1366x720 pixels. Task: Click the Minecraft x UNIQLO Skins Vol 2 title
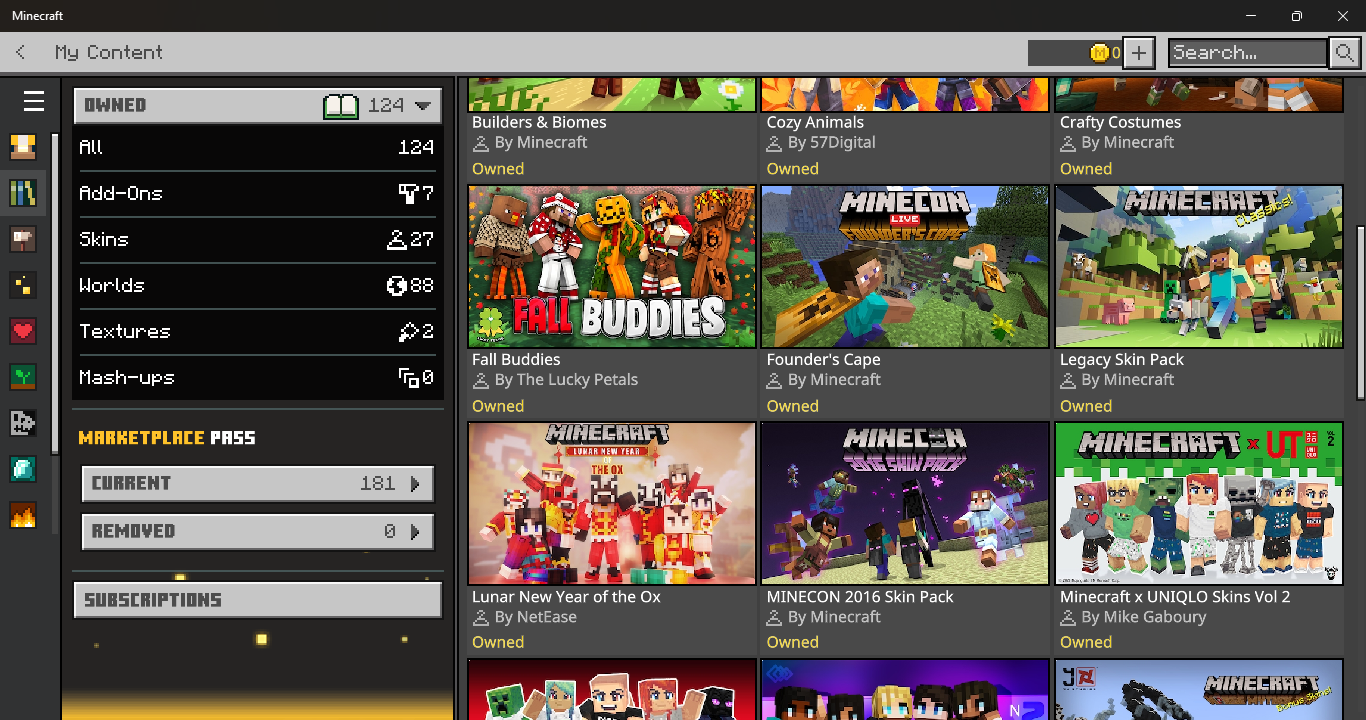coord(1175,596)
